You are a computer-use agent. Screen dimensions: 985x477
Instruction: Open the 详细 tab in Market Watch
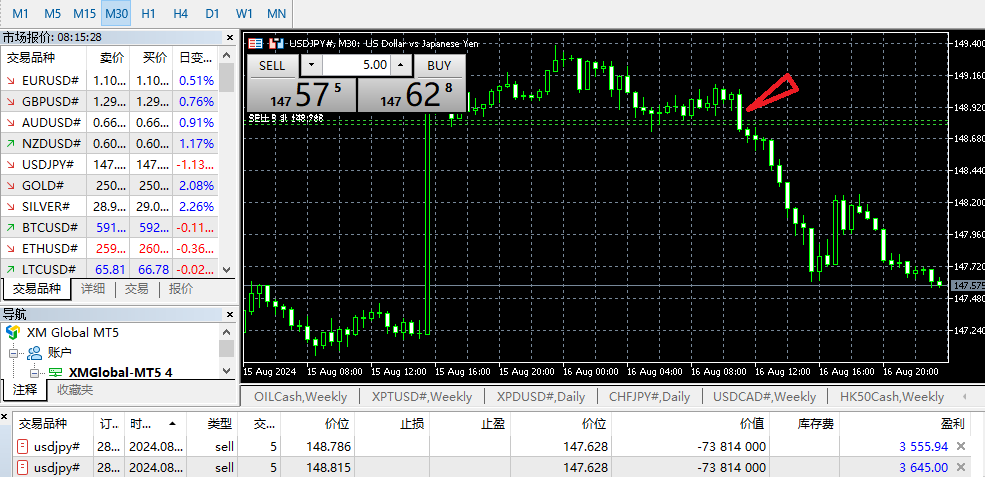click(x=93, y=289)
